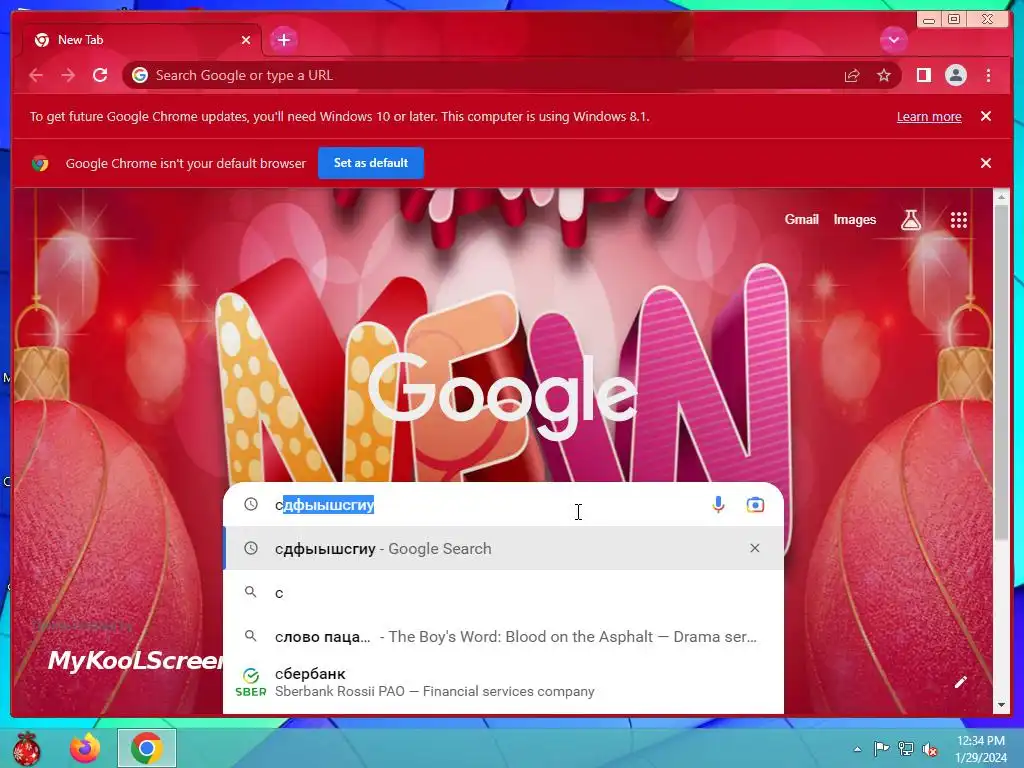The width and height of the screenshot is (1024, 768).
Task: Click the muted volume tray icon
Action: (929, 749)
